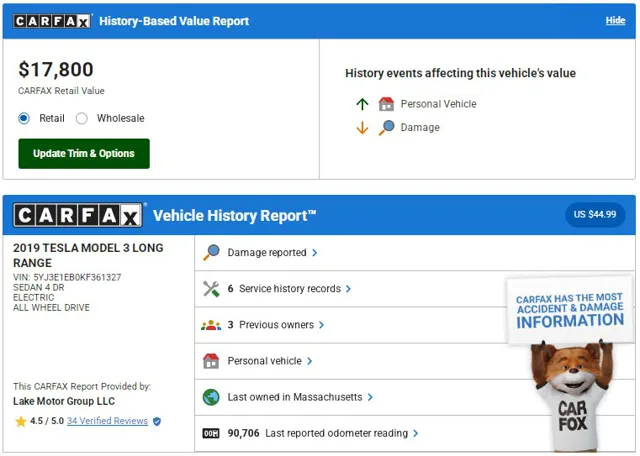
Task: Click the Massachusetts globe icon
Action: [211, 397]
